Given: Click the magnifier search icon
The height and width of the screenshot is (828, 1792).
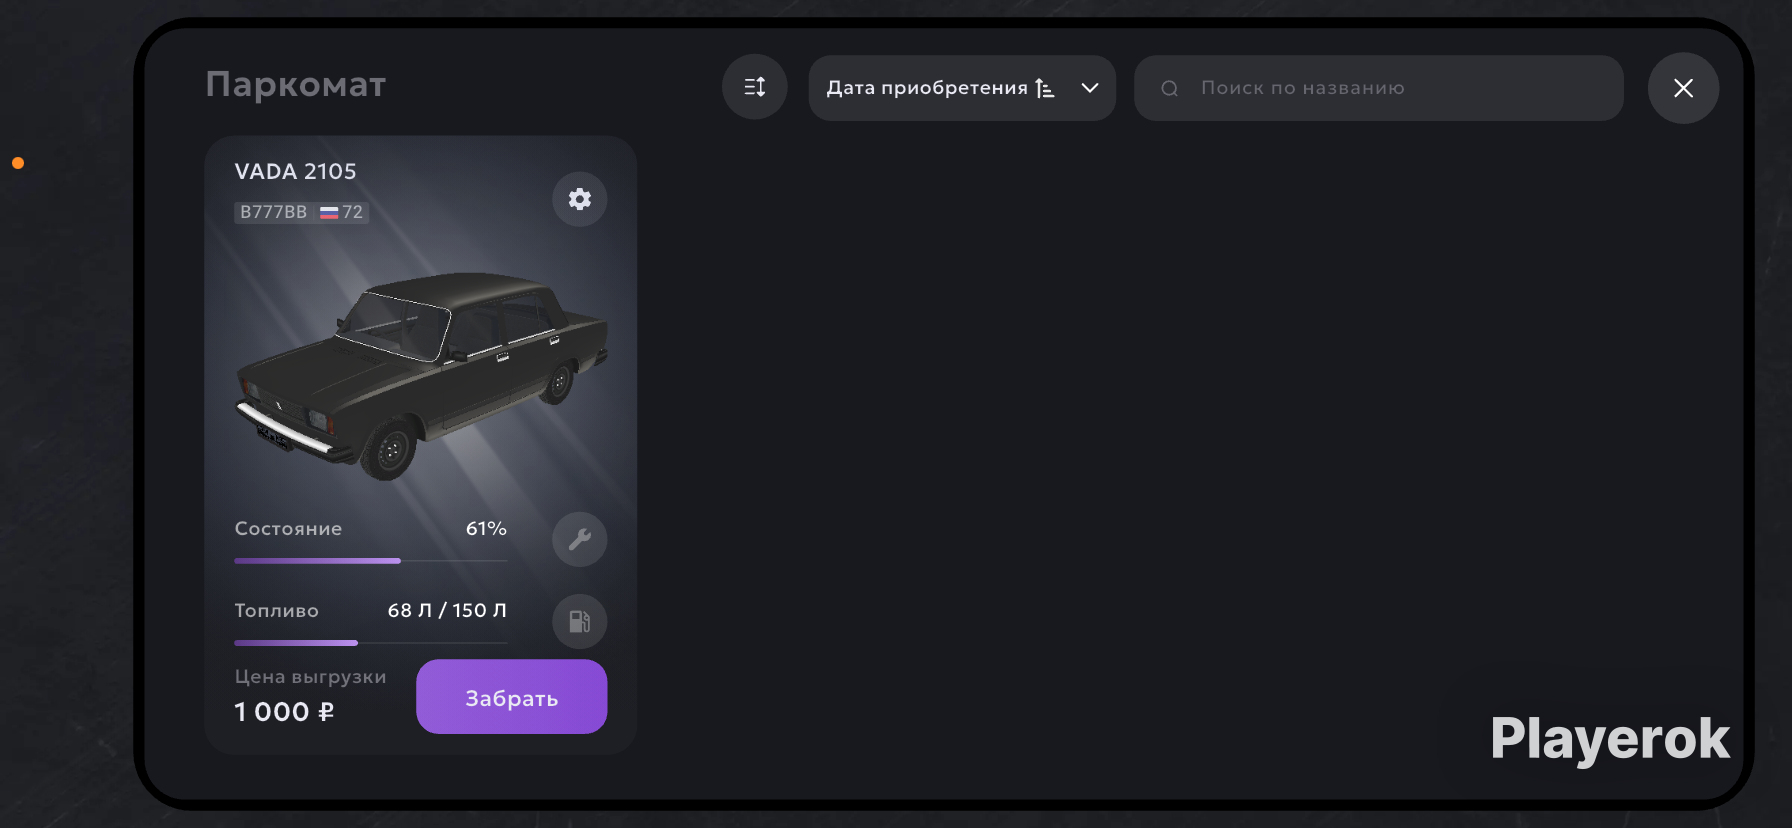Looking at the screenshot, I should click(x=1169, y=88).
